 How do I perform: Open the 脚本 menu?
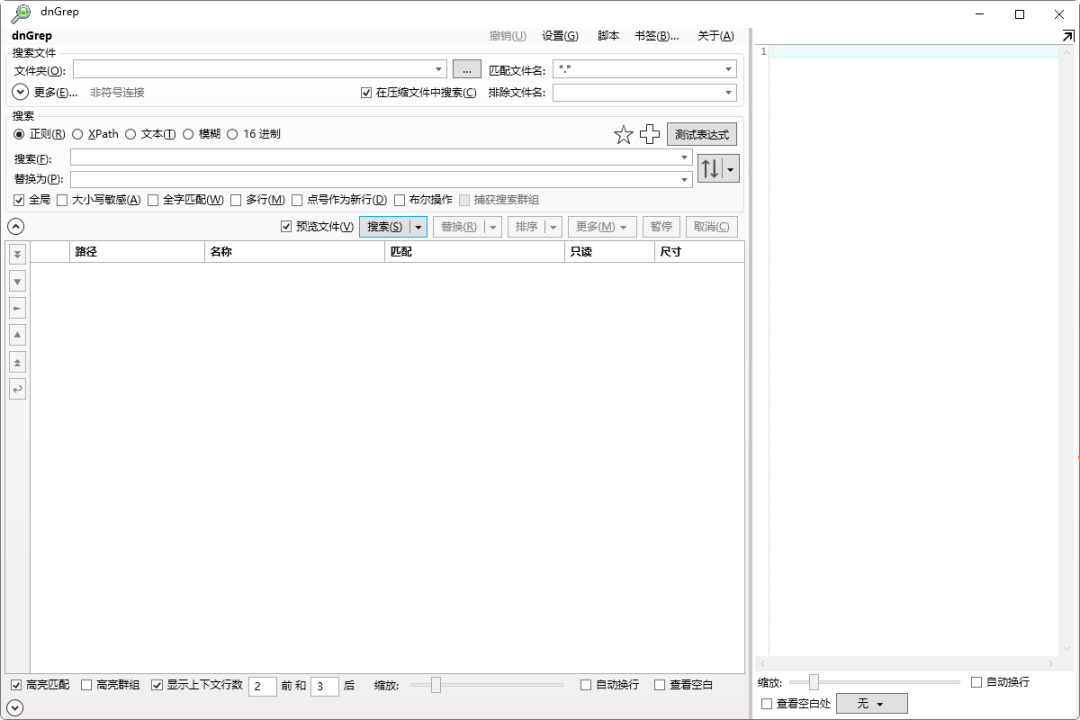(x=608, y=36)
